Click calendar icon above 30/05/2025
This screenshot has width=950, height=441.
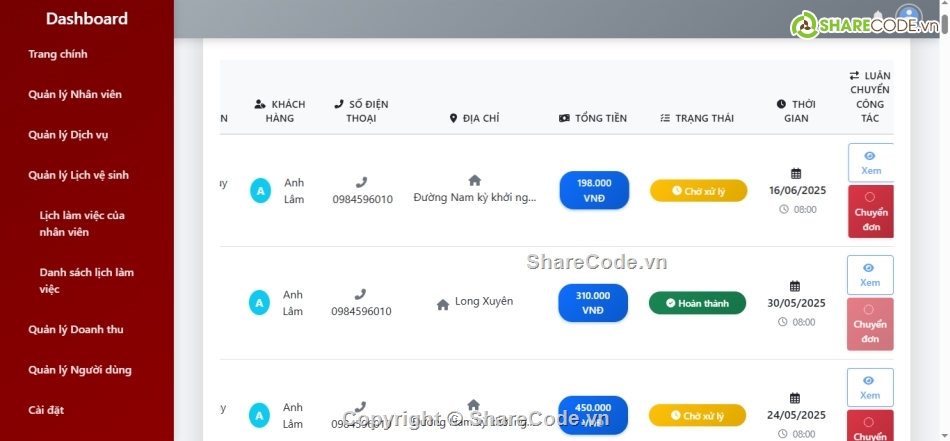[795, 286]
